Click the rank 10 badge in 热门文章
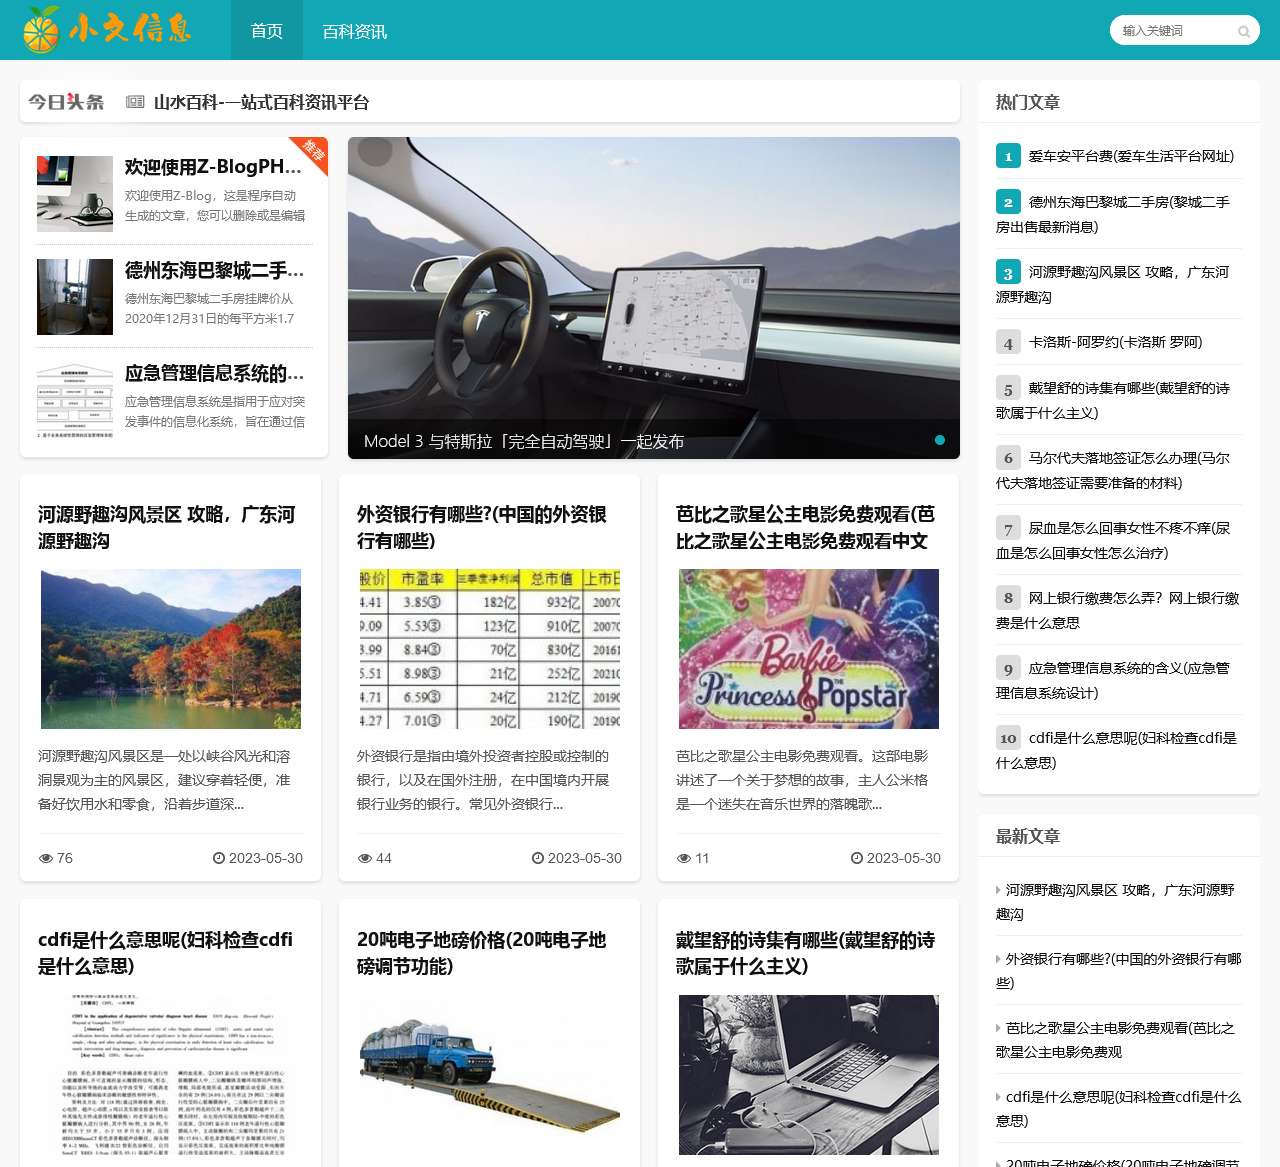This screenshot has width=1280, height=1167. click(x=1008, y=738)
